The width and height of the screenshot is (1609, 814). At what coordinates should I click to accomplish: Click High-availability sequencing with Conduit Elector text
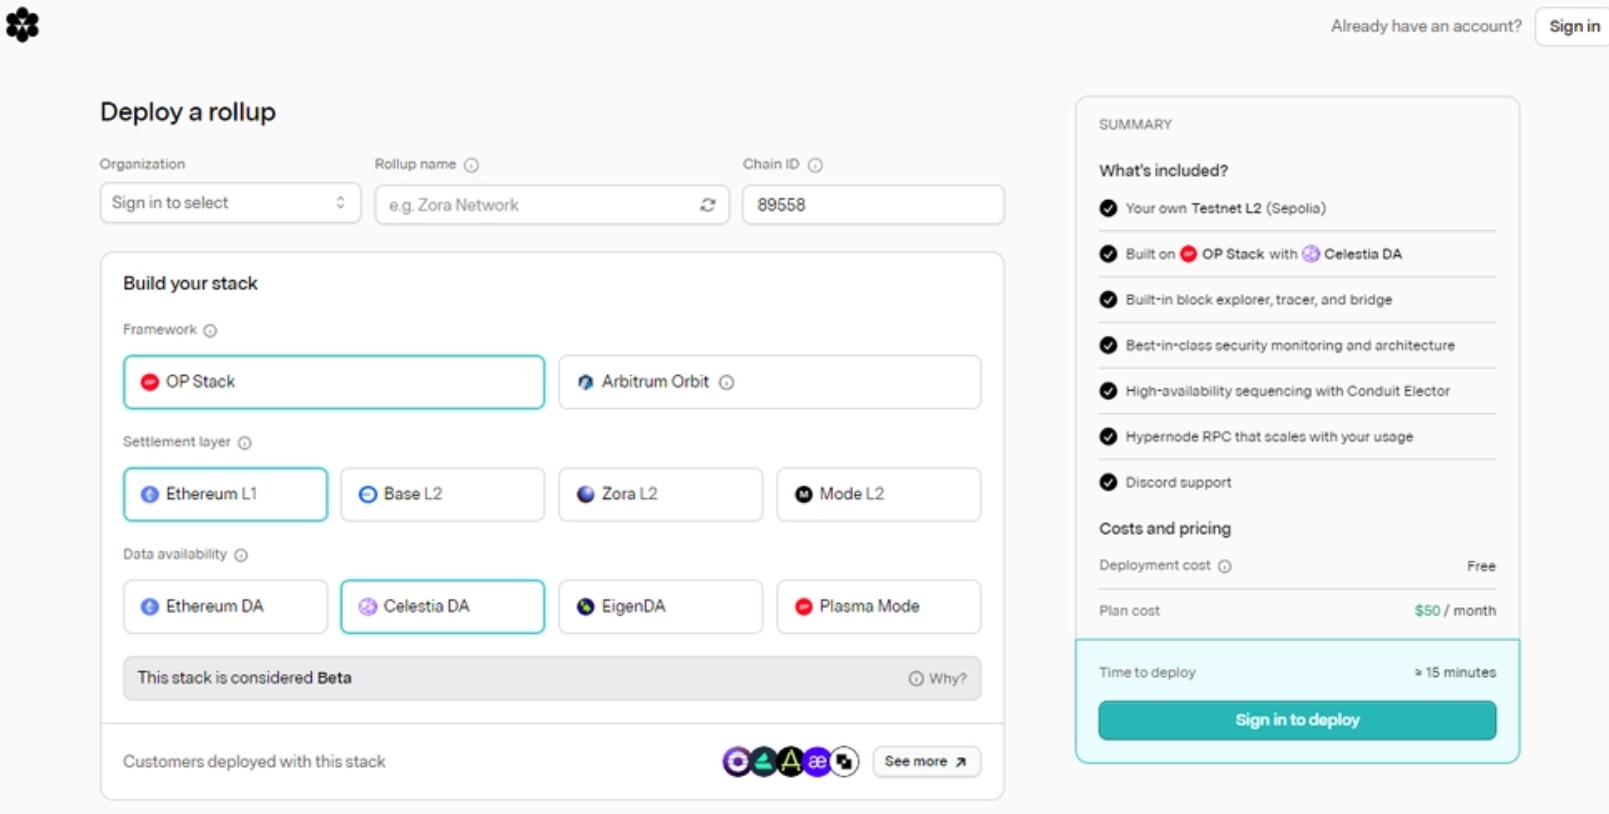1287,391
